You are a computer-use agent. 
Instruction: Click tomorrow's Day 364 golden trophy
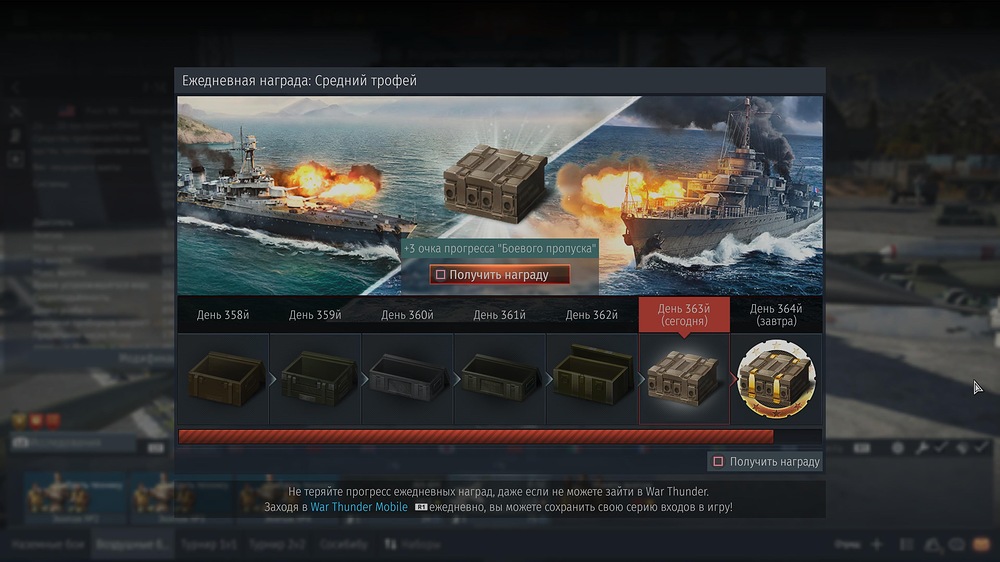pyautogui.click(x=776, y=379)
